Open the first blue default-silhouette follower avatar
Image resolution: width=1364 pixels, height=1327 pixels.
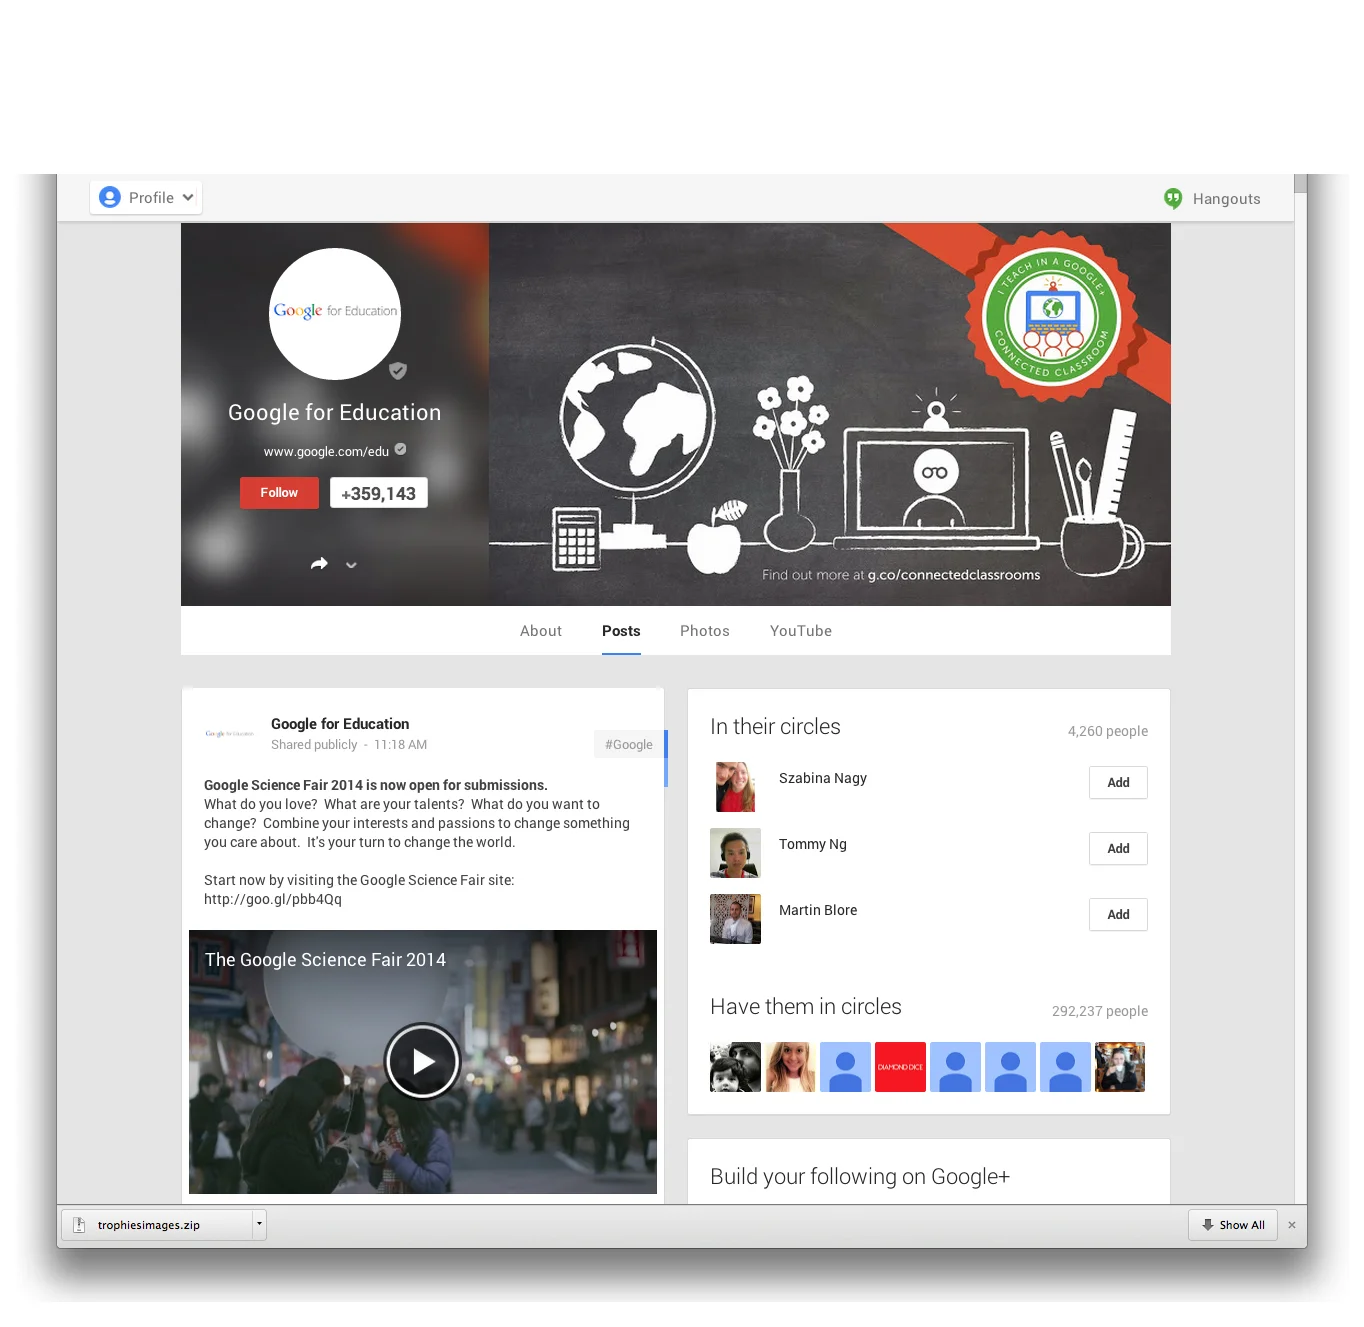tap(845, 1067)
